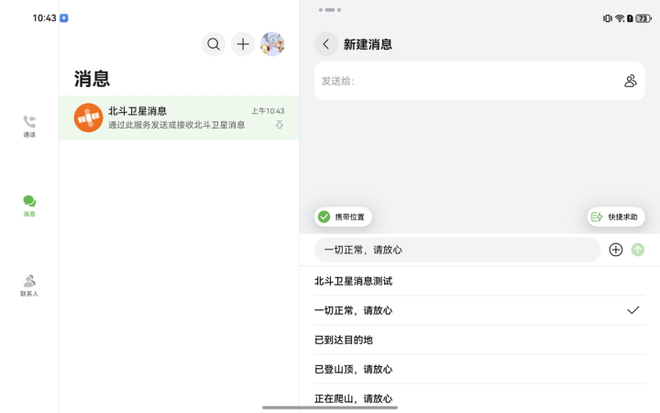Screen dimensions: 660x413
Task: Tap the circled plus attachment icon
Action: click(616, 250)
